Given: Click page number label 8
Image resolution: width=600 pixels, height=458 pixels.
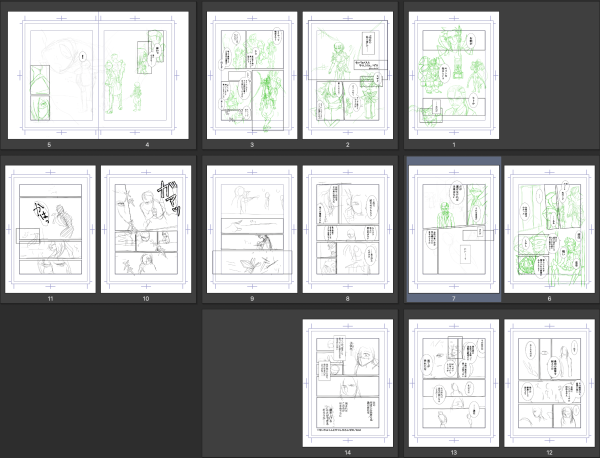Looking at the screenshot, I should [x=347, y=298].
